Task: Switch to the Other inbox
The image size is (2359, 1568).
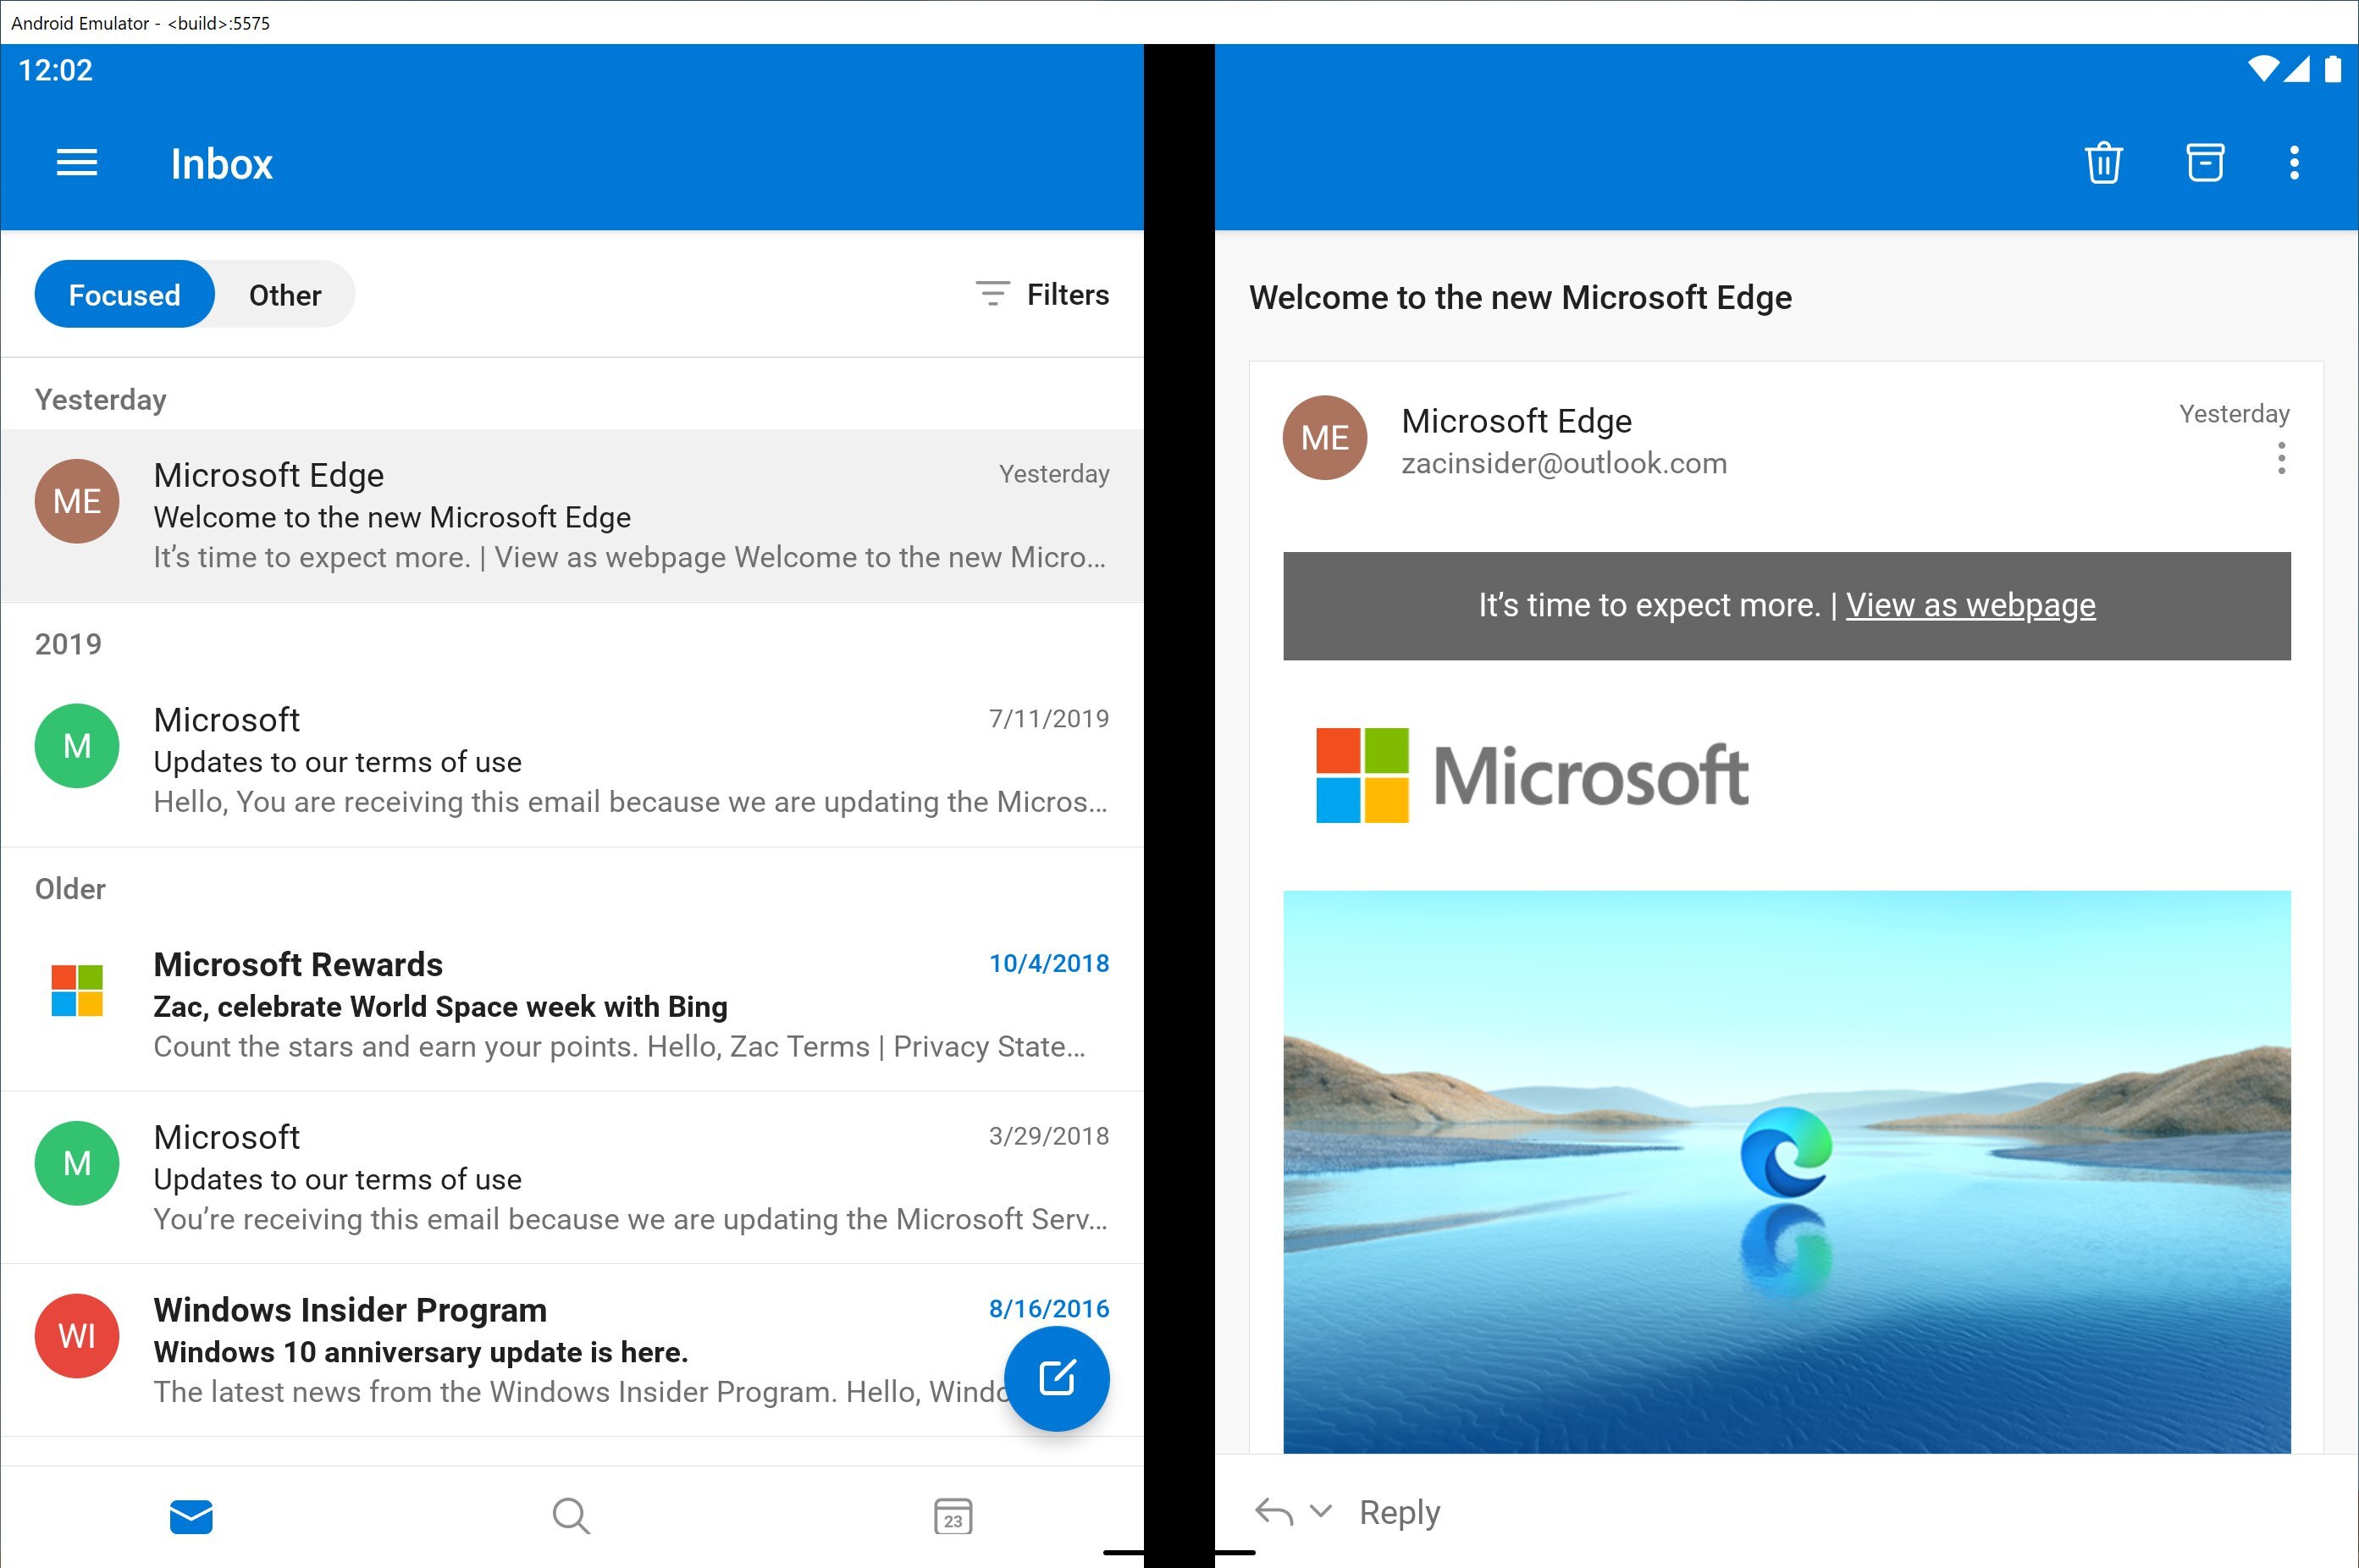Action: tap(285, 295)
